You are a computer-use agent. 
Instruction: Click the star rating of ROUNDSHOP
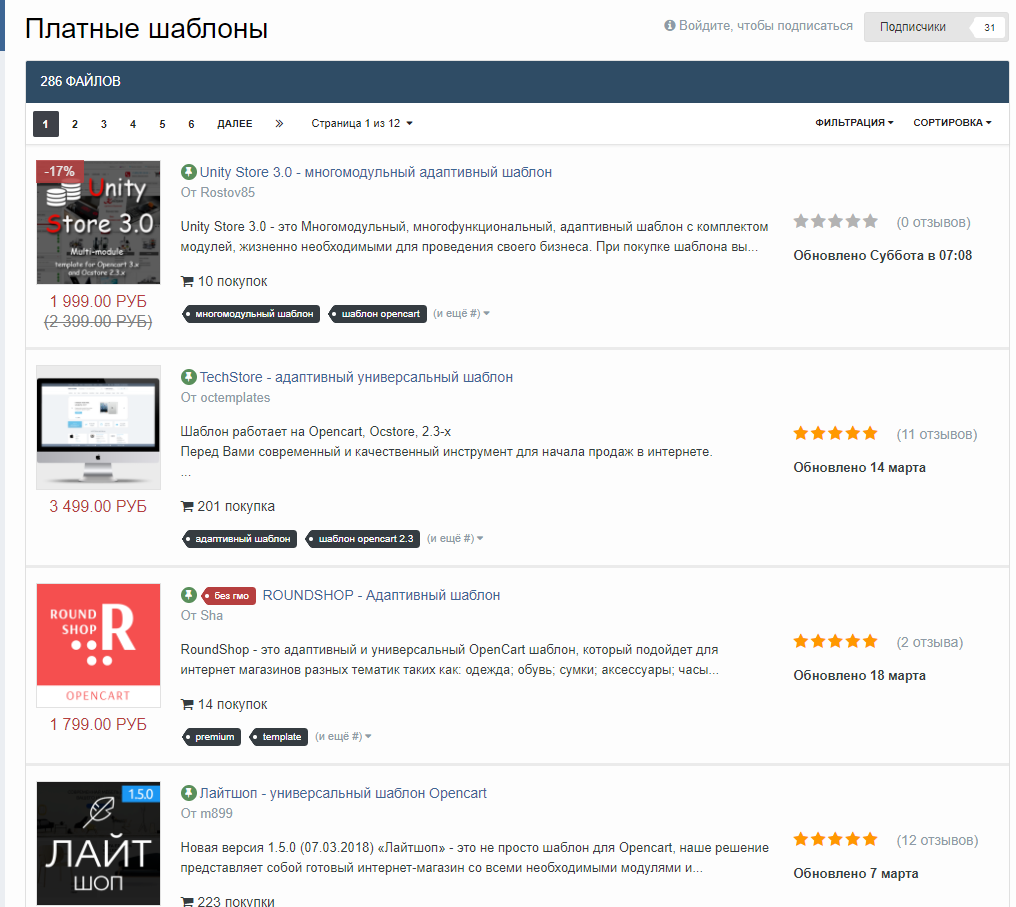coord(835,641)
